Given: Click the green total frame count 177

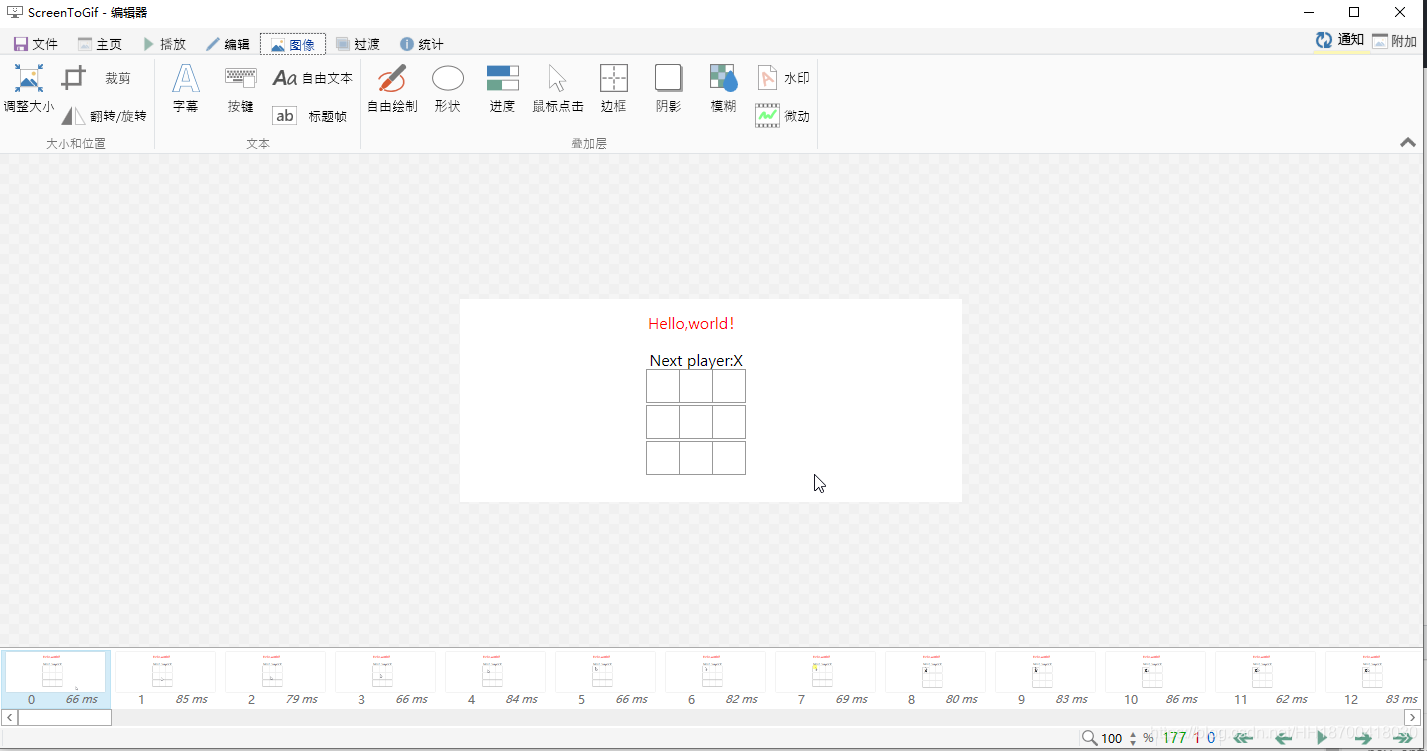Looking at the screenshot, I should 1174,738.
